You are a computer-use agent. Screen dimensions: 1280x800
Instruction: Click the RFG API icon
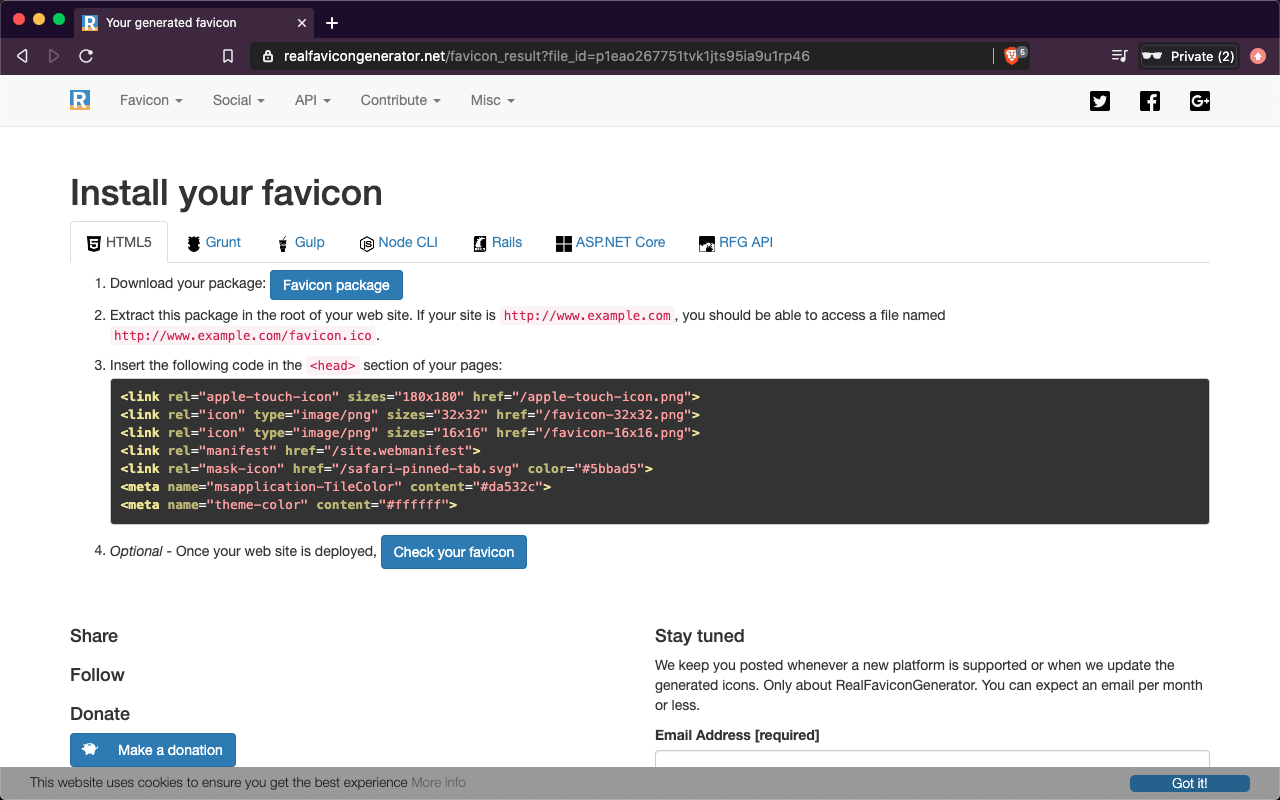tap(707, 243)
